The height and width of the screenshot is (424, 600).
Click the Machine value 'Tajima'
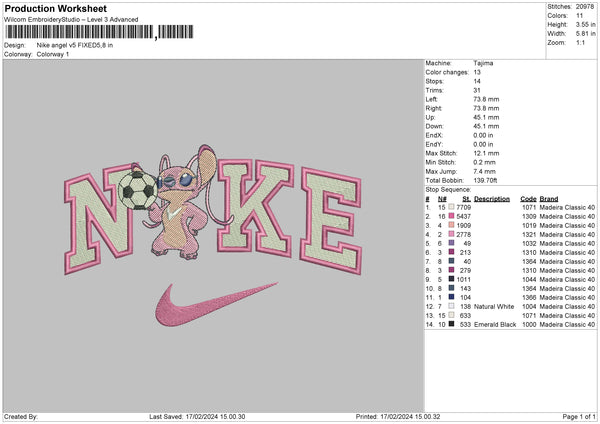point(483,63)
